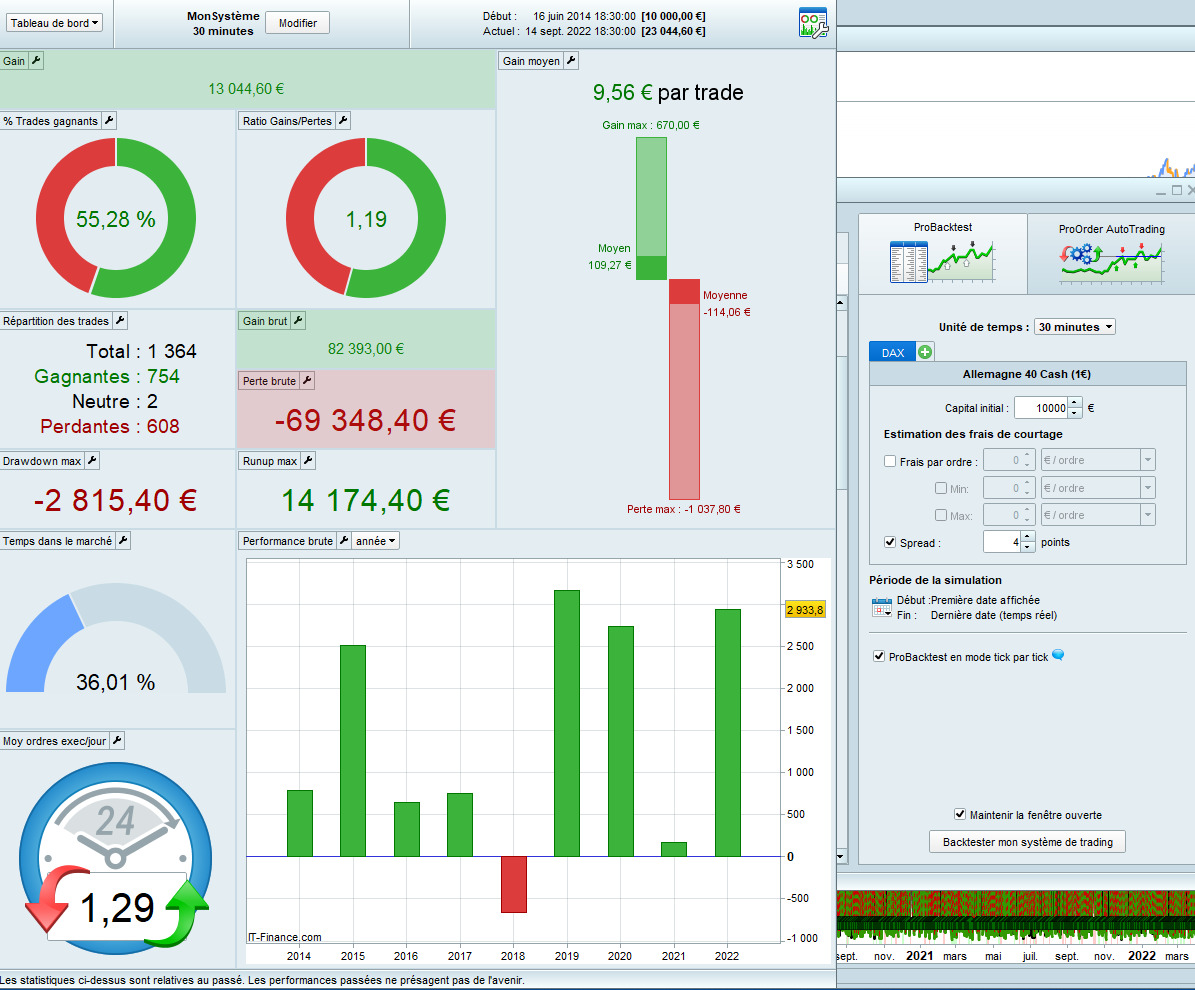Open Répartition des trades wrench settings
This screenshot has height=990, width=1195.
[x=120, y=321]
